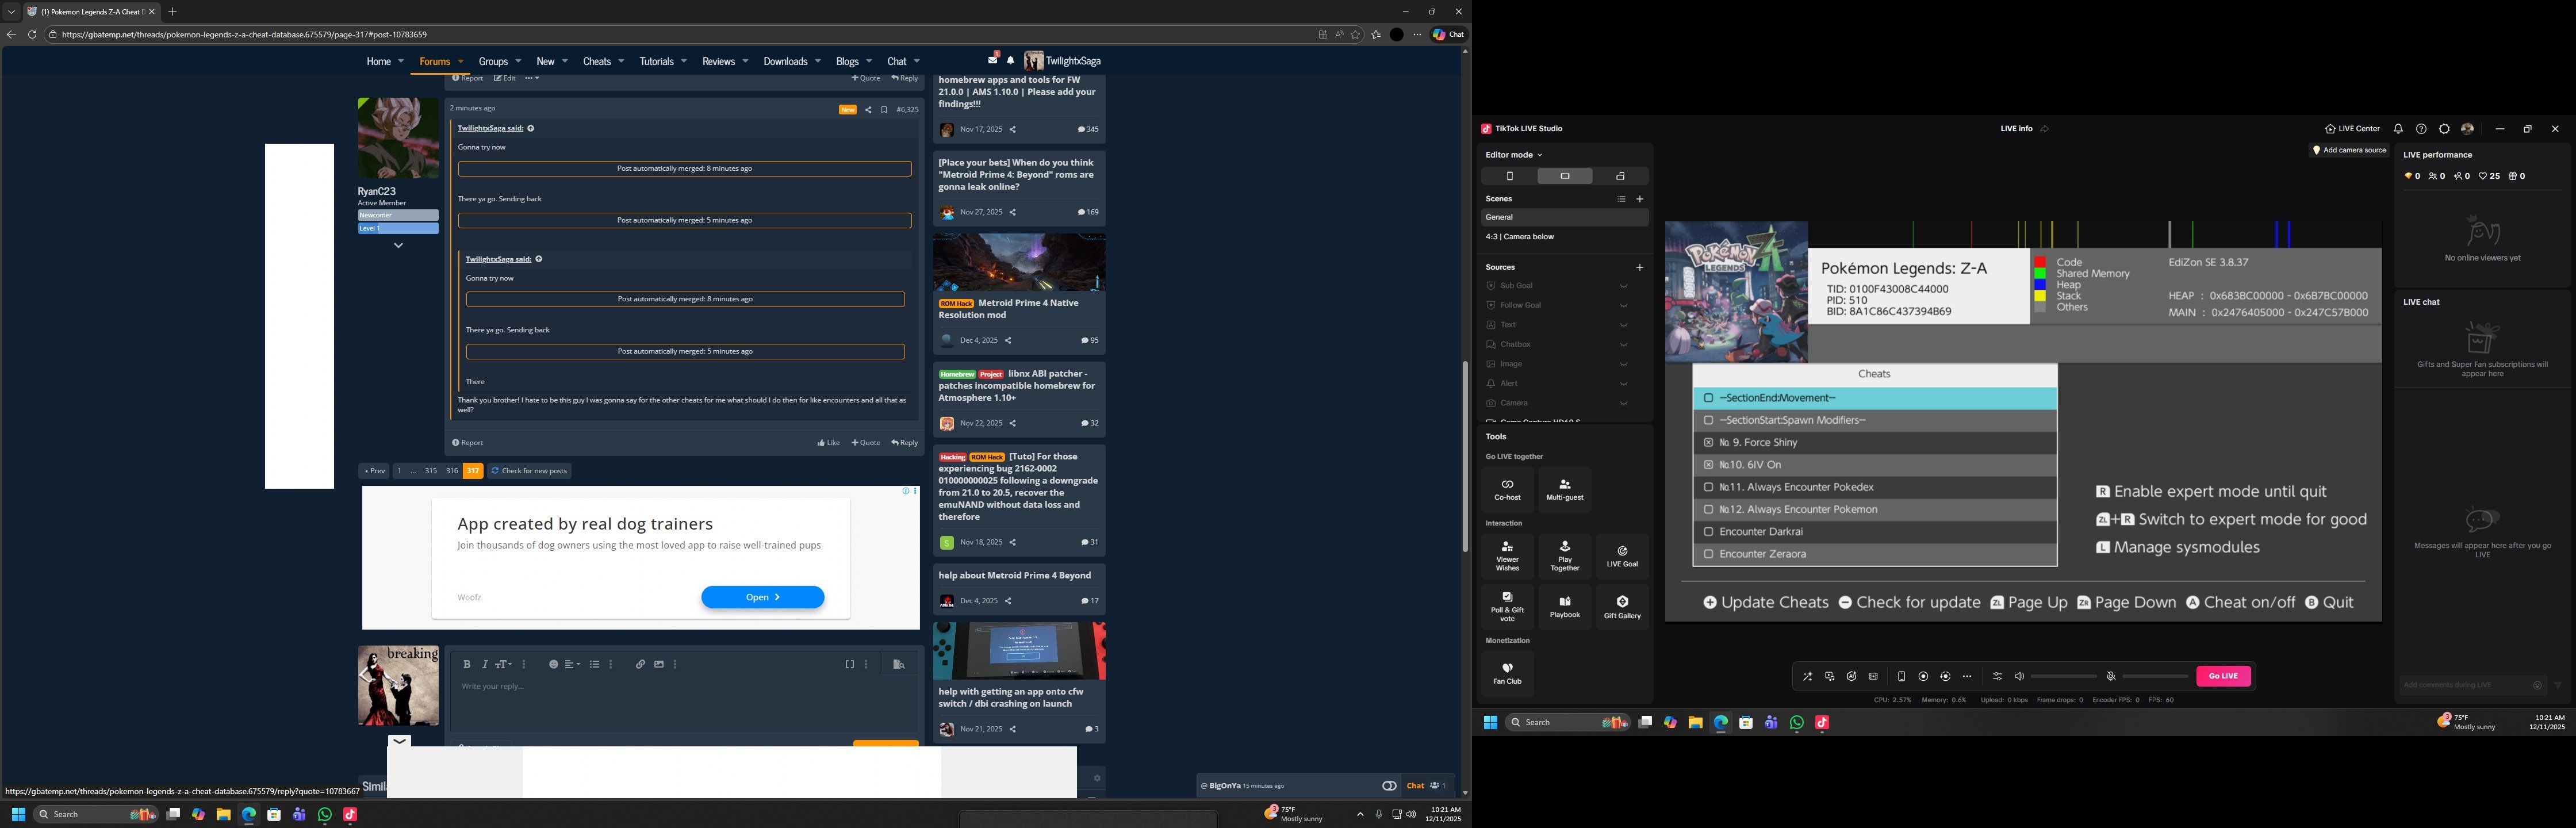
Task: Toggle visibility of the Image source
Action: [x=1623, y=364]
